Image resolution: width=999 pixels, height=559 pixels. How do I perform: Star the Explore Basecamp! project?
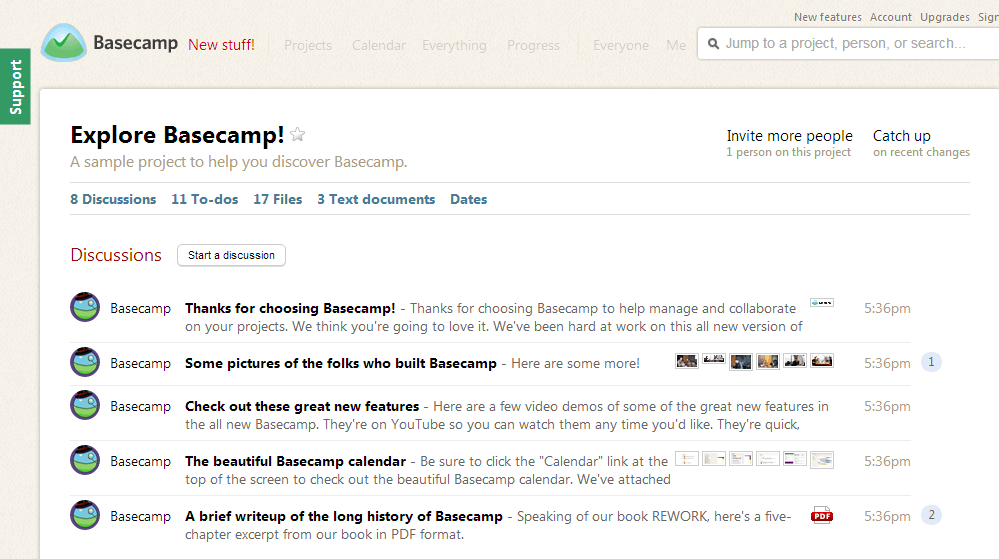click(298, 136)
